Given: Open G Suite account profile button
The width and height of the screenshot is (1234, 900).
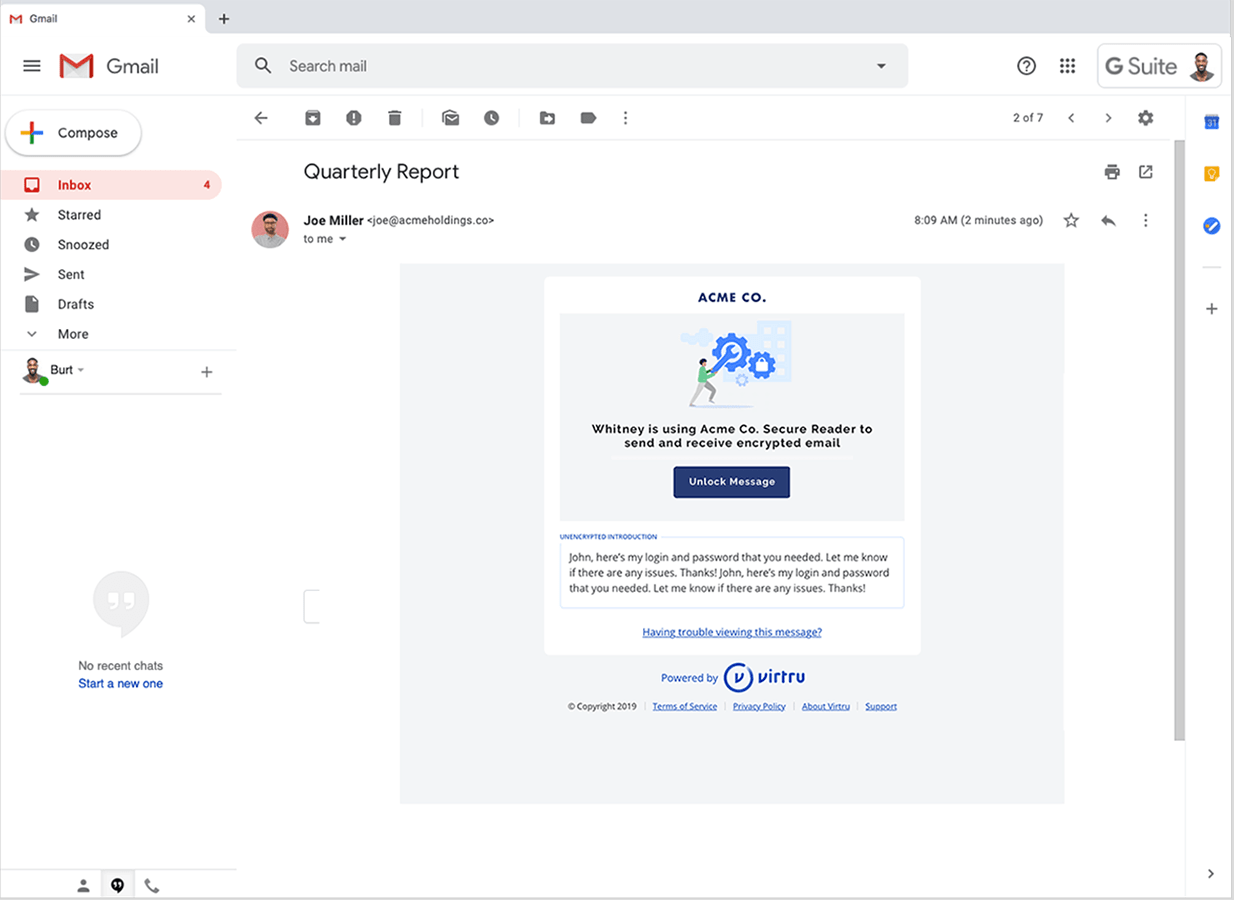Looking at the screenshot, I should 1159,66.
